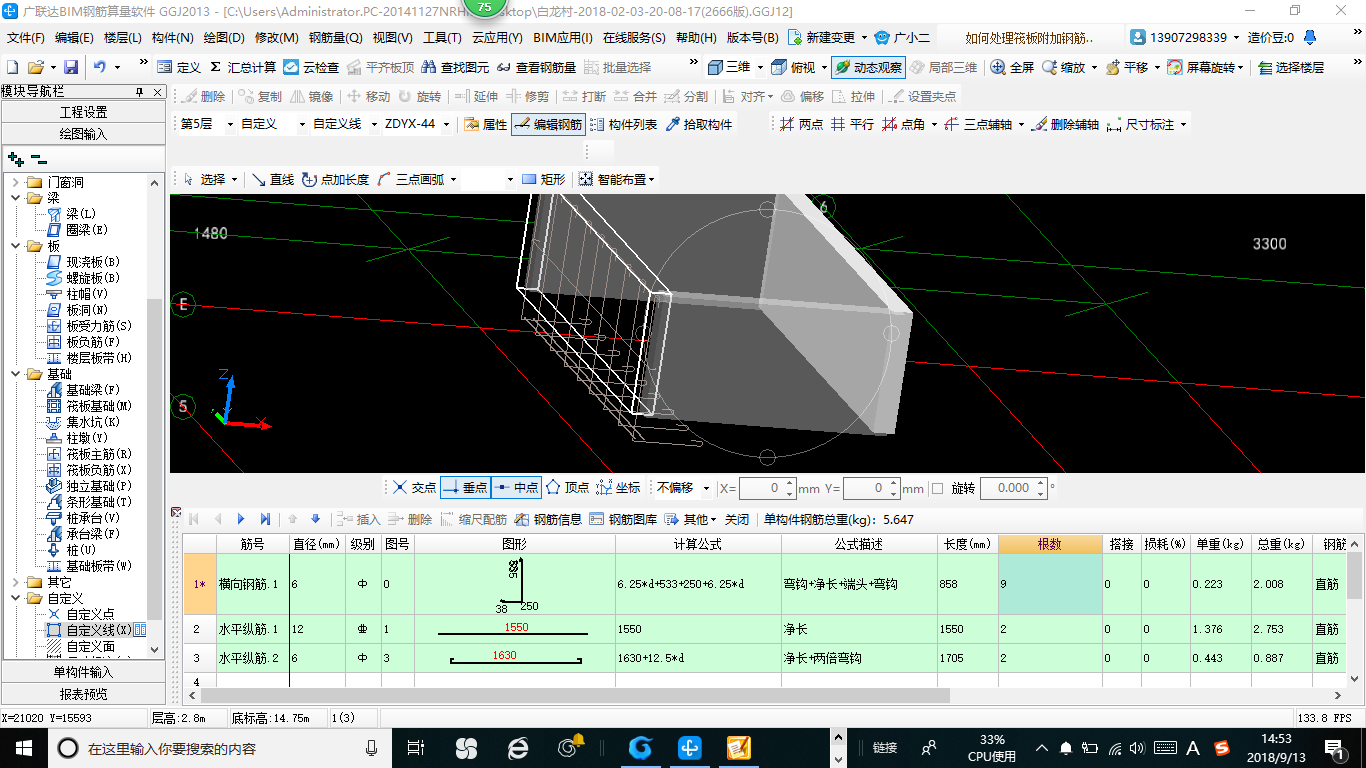Click the 根数 cell of 横向钢筋.1
This screenshot has height=768, width=1366.
coord(1049,584)
